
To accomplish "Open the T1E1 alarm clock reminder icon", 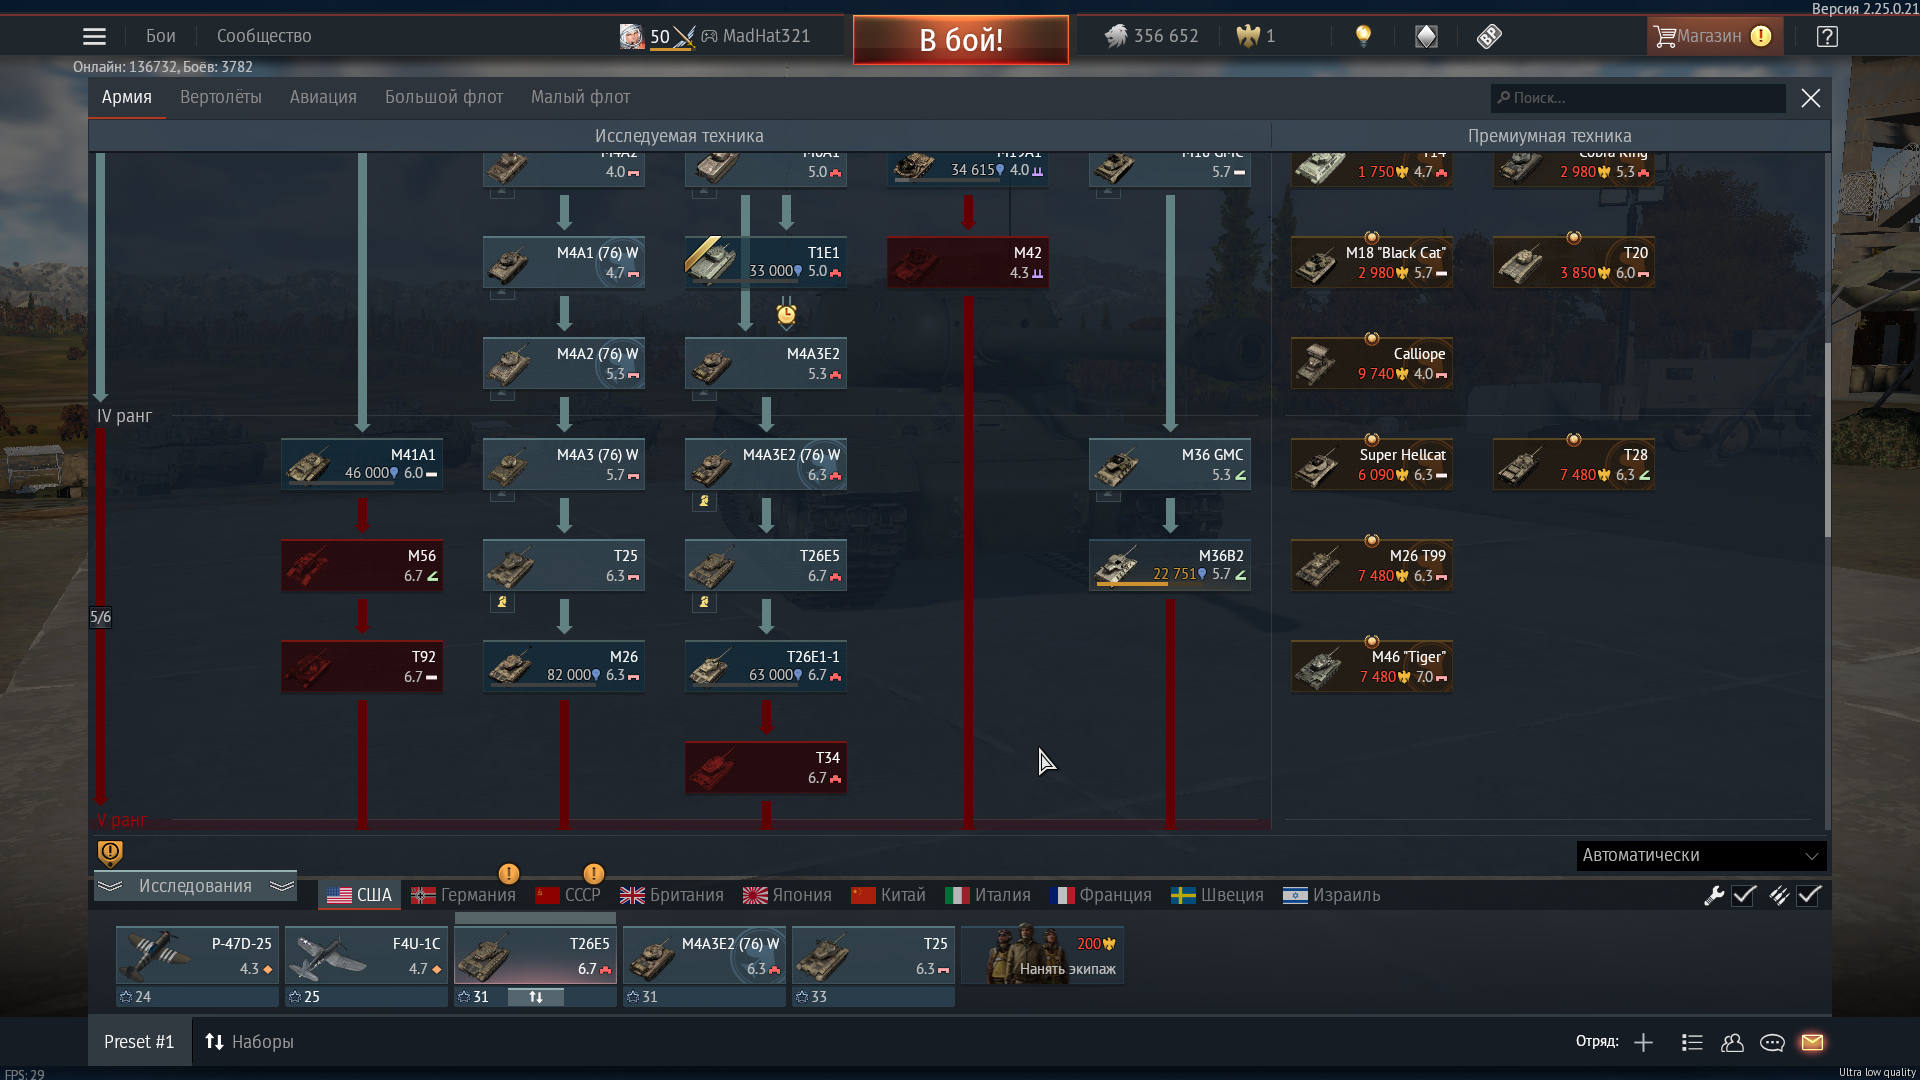I will 786,314.
